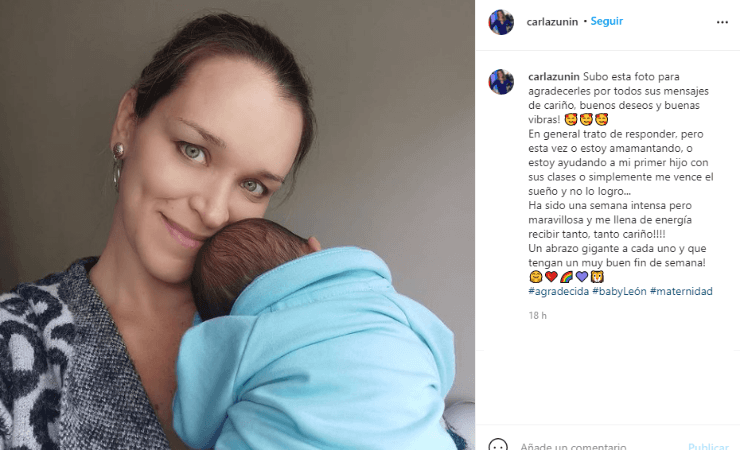Click the purple heart emoji in caption
Screen dimensions: 740x450
[582, 276]
